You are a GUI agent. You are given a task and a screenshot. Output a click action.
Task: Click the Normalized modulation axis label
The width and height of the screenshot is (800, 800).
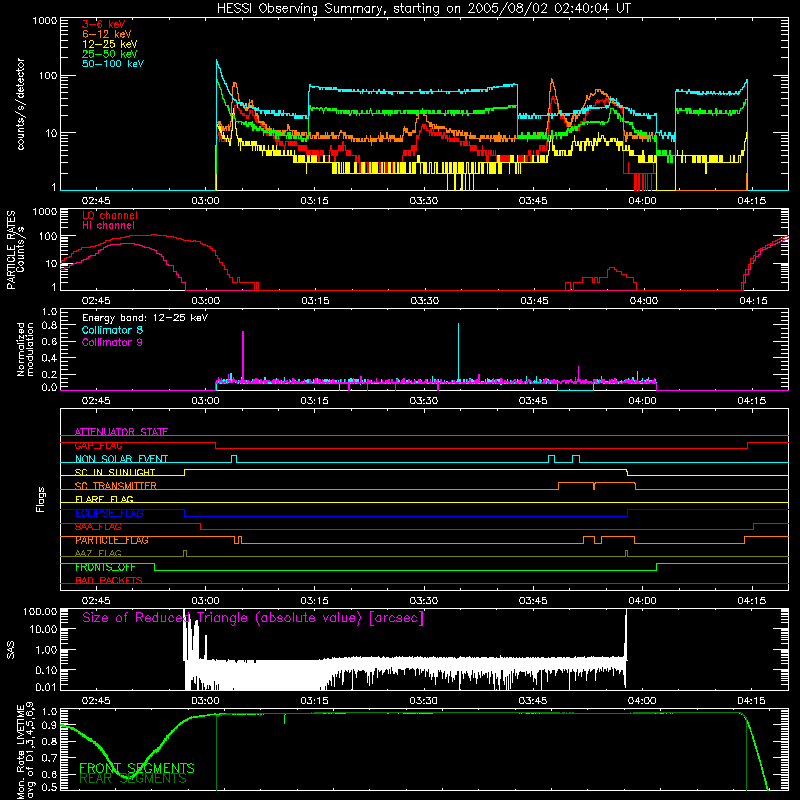point(25,350)
